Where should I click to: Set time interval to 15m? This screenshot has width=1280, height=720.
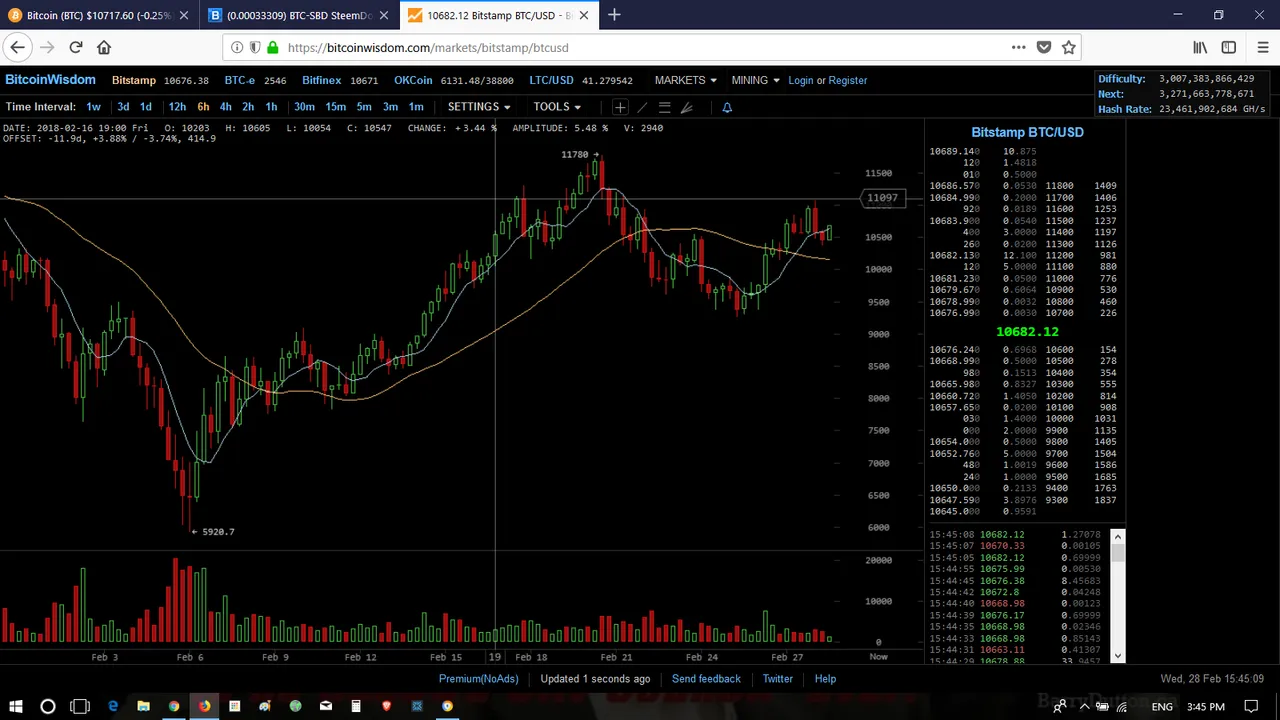pos(336,107)
